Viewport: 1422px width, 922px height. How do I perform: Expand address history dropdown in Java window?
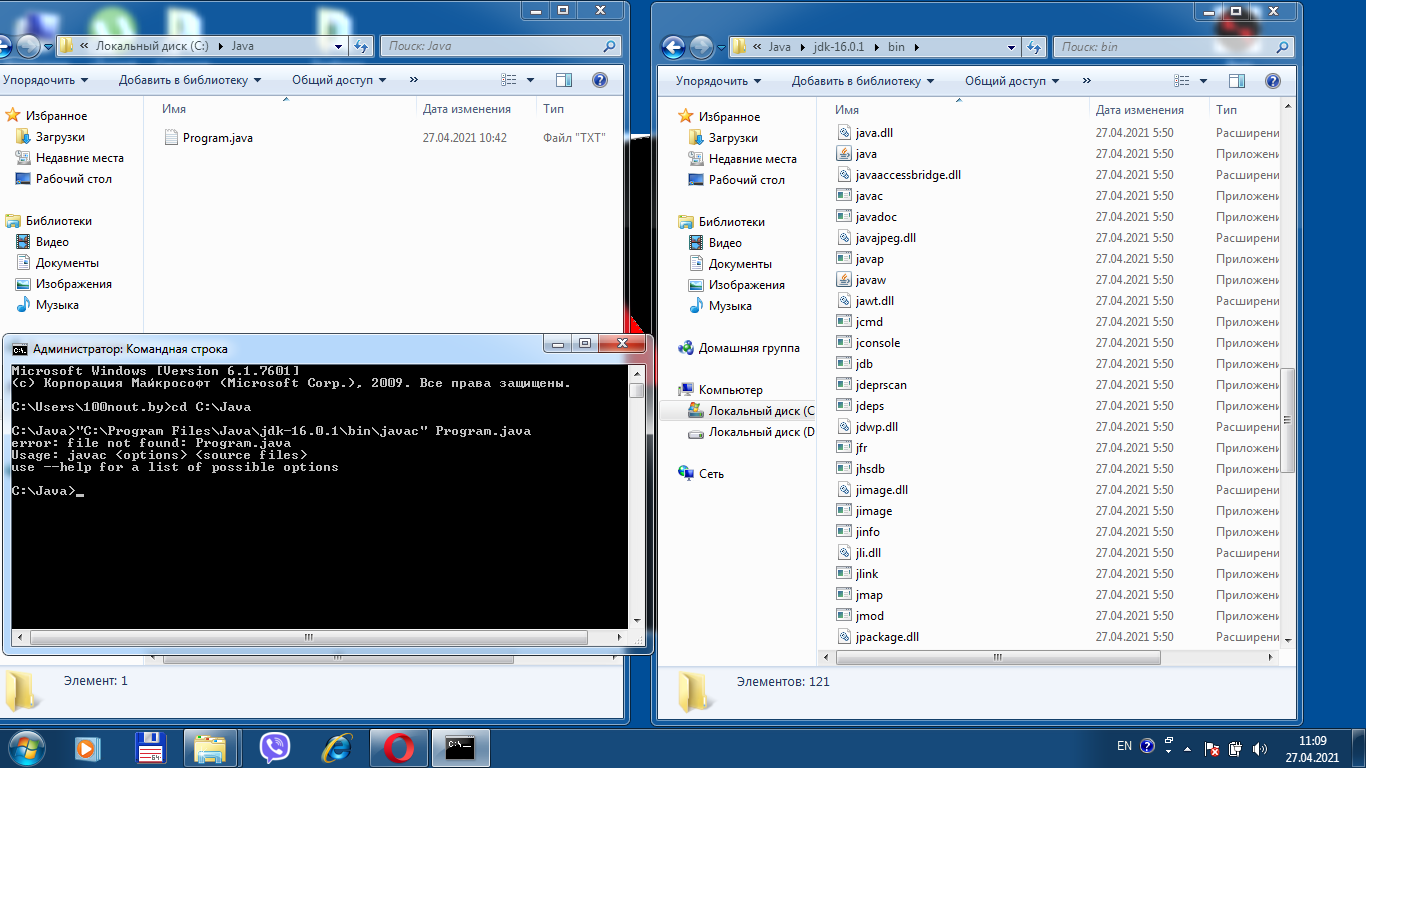click(x=338, y=46)
